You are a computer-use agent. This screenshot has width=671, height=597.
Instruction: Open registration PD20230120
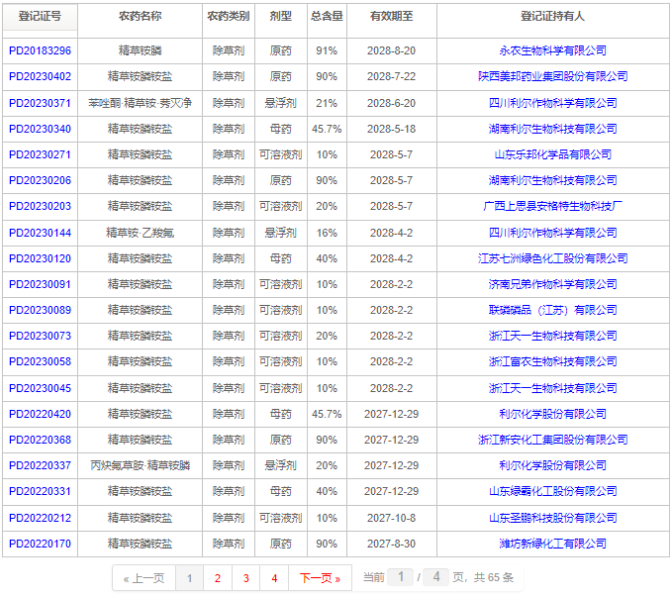click(x=40, y=258)
